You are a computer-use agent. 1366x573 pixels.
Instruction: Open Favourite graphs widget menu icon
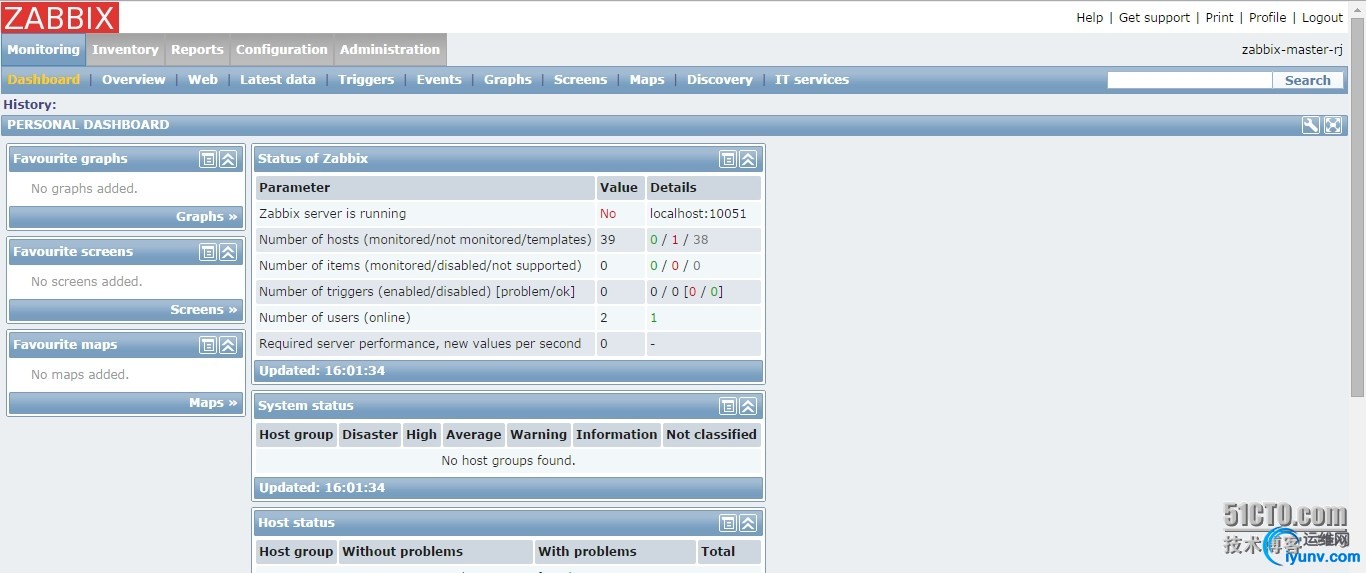pyautogui.click(x=207, y=159)
